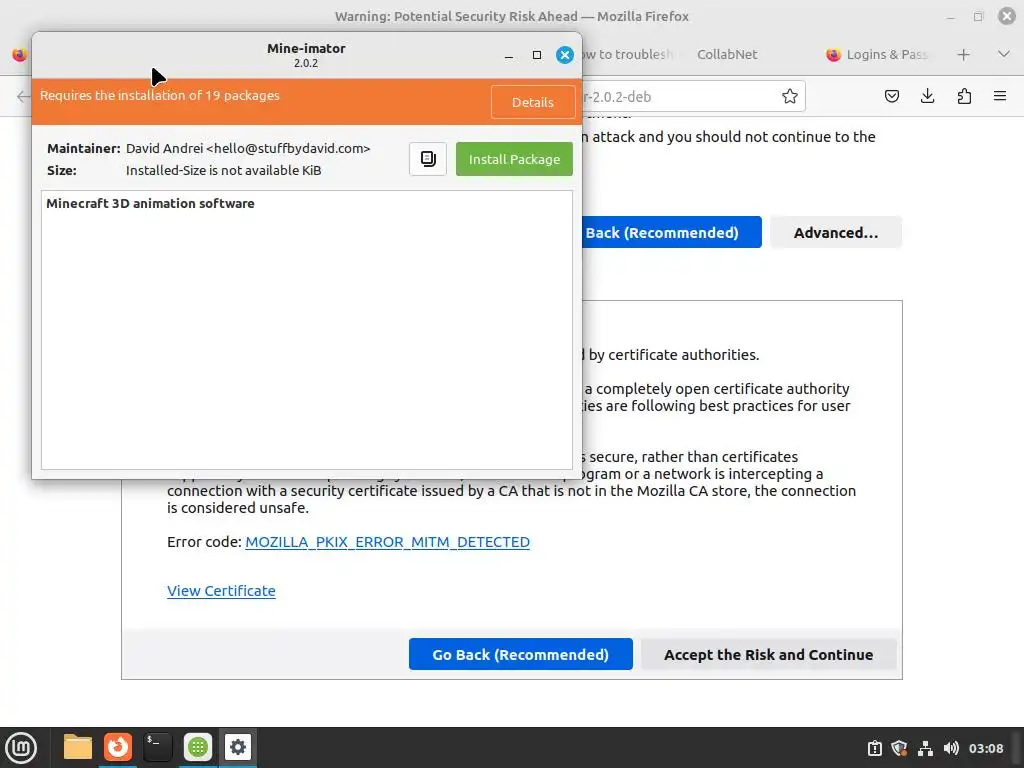Open the View Certificate link

click(x=221, y=590)
